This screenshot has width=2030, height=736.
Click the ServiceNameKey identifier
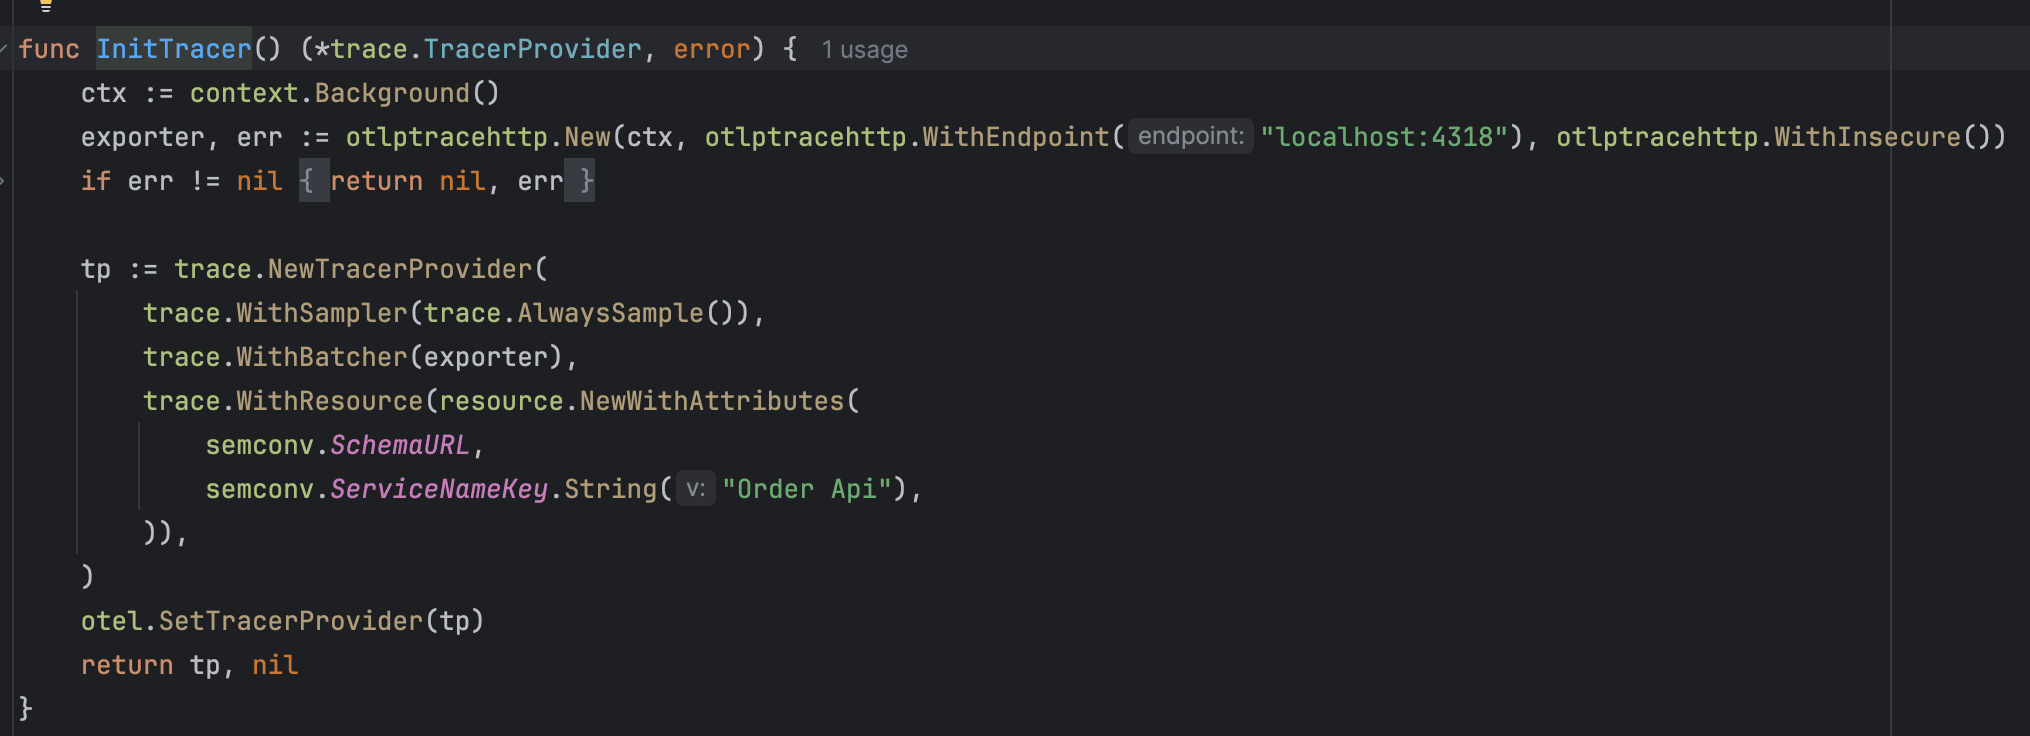(438, 489)
